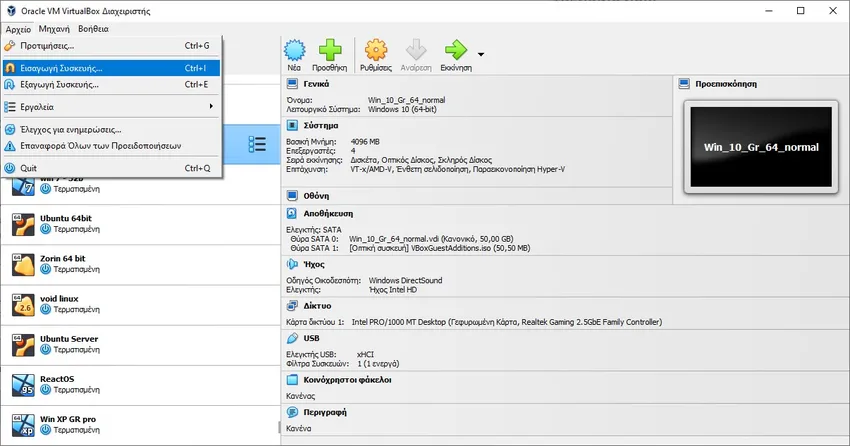Screen dimensions: 850x446
Task: Click the Win_10_Gr_64_normal preview thumbnail
Action: (x=761, y=146)
